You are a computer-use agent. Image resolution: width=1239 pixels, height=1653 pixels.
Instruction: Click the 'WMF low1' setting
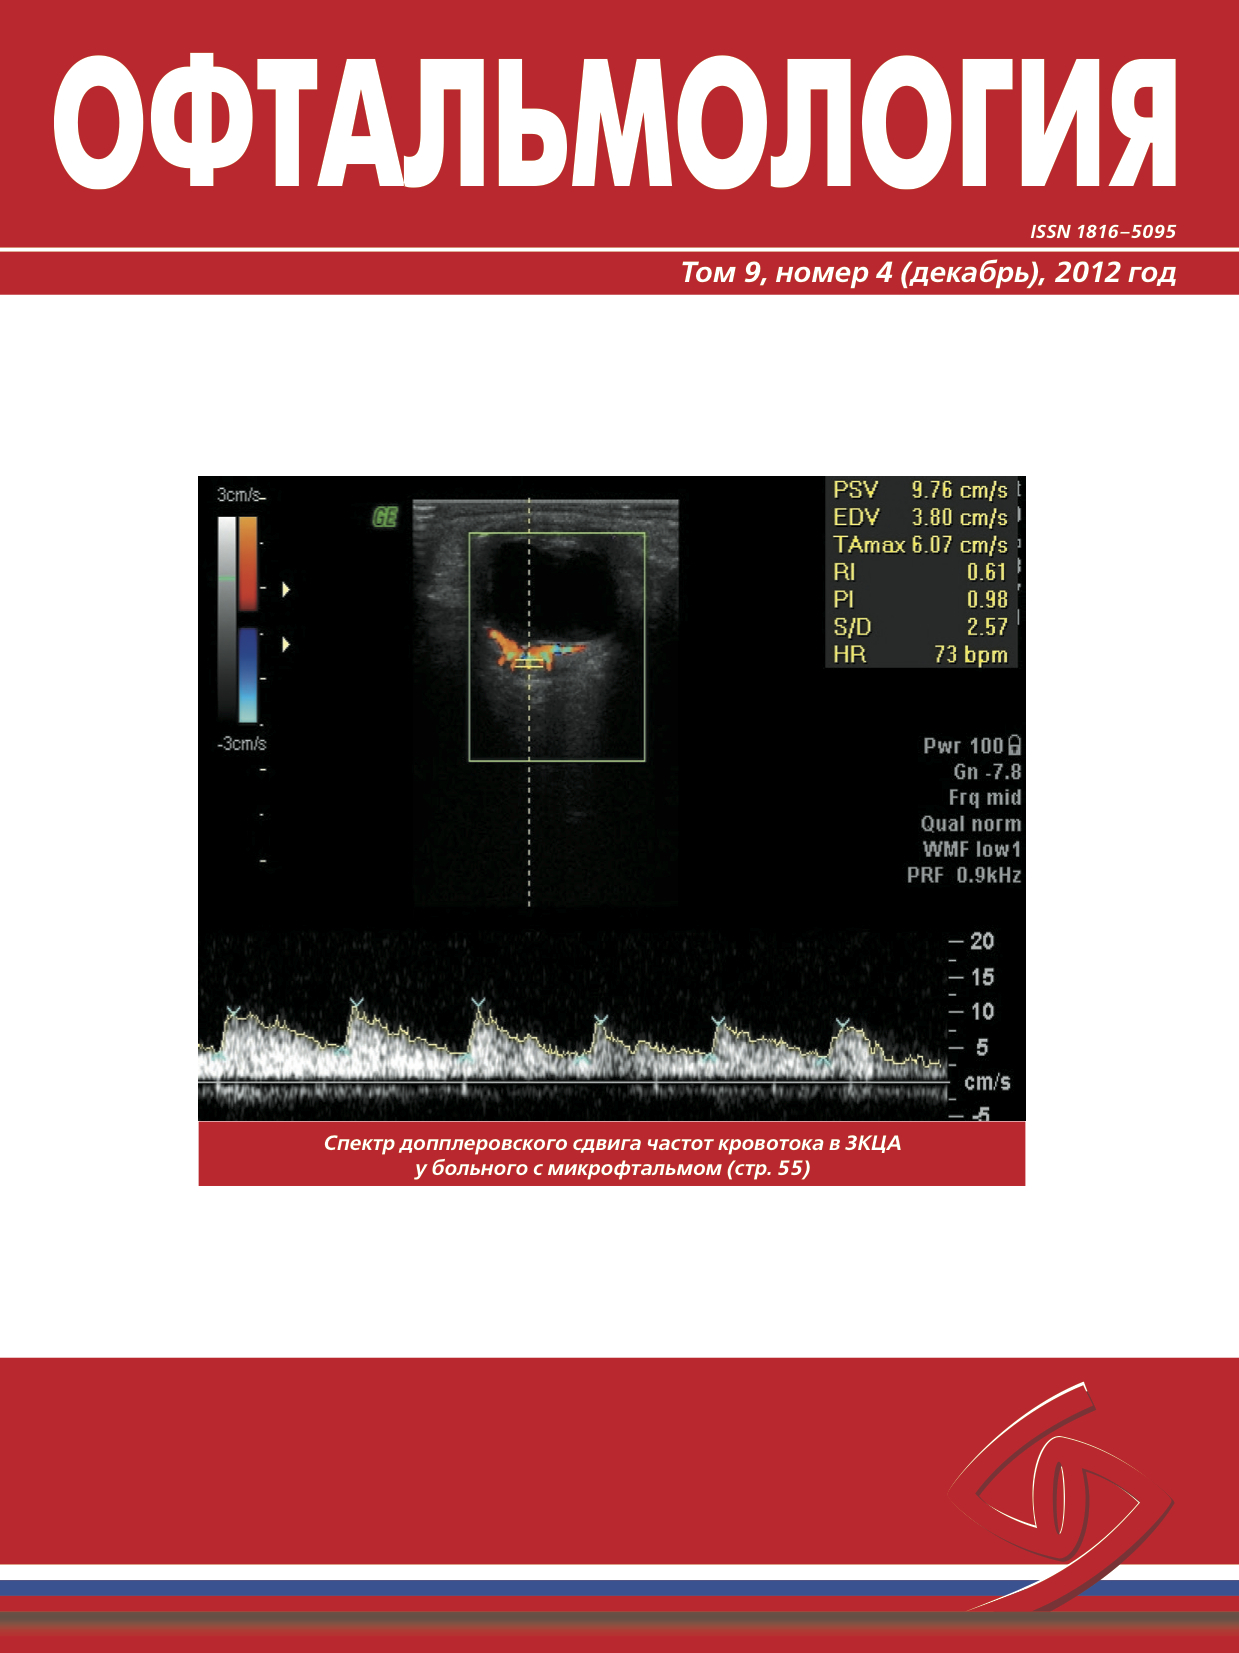click(972, 849)
